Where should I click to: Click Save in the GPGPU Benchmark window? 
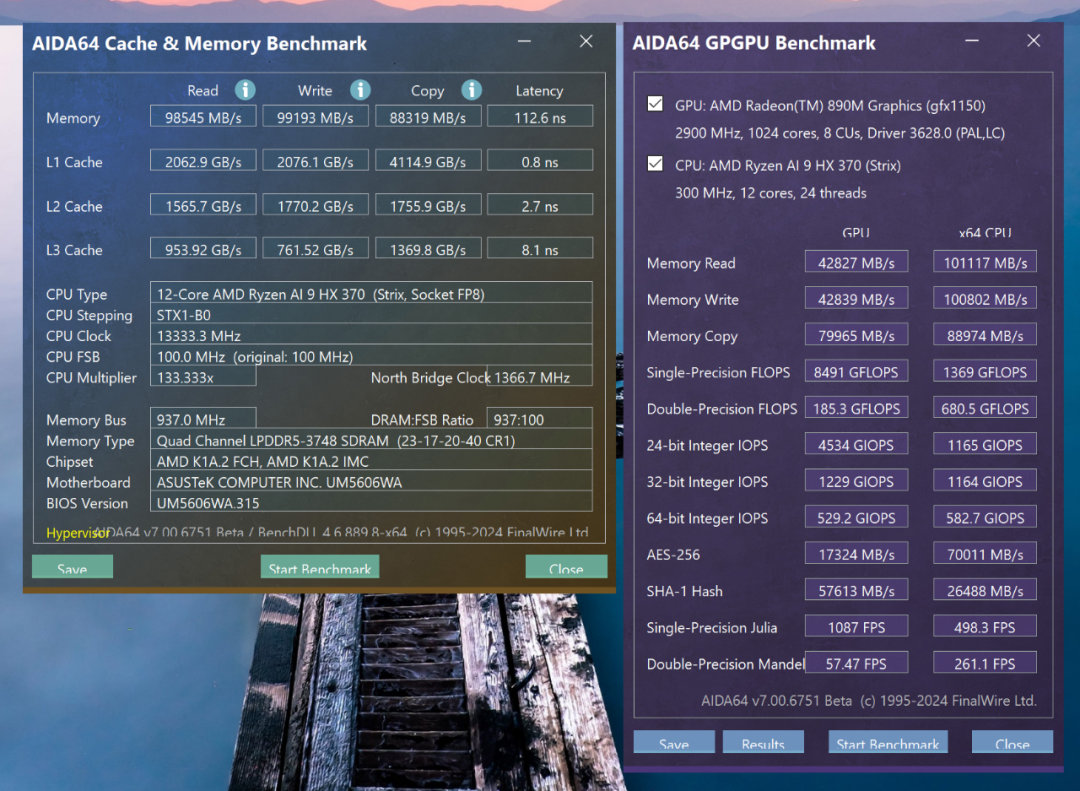point(674,742)
